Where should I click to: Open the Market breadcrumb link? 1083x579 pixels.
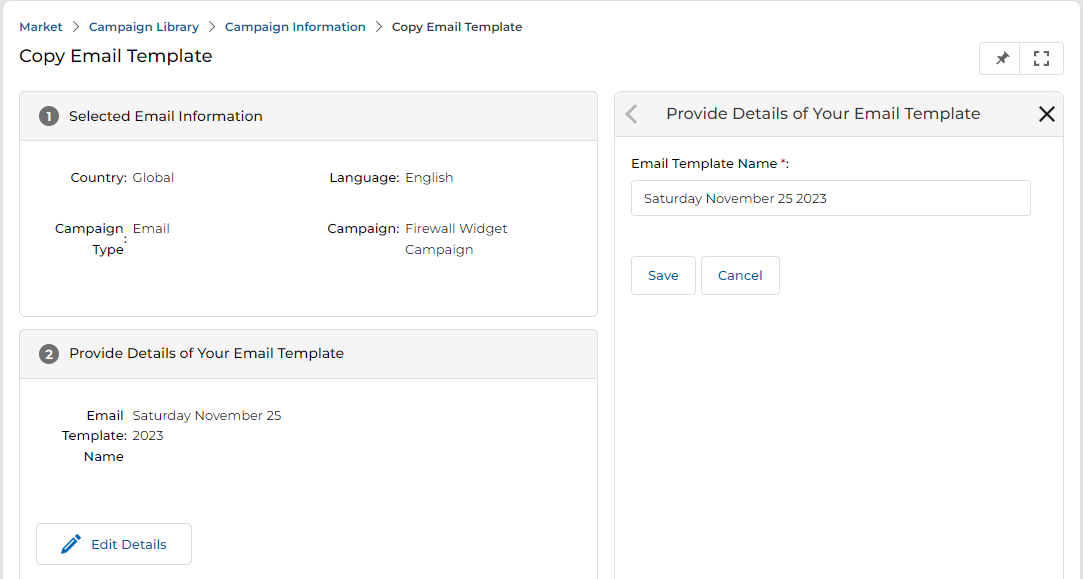tap(41, 27)
